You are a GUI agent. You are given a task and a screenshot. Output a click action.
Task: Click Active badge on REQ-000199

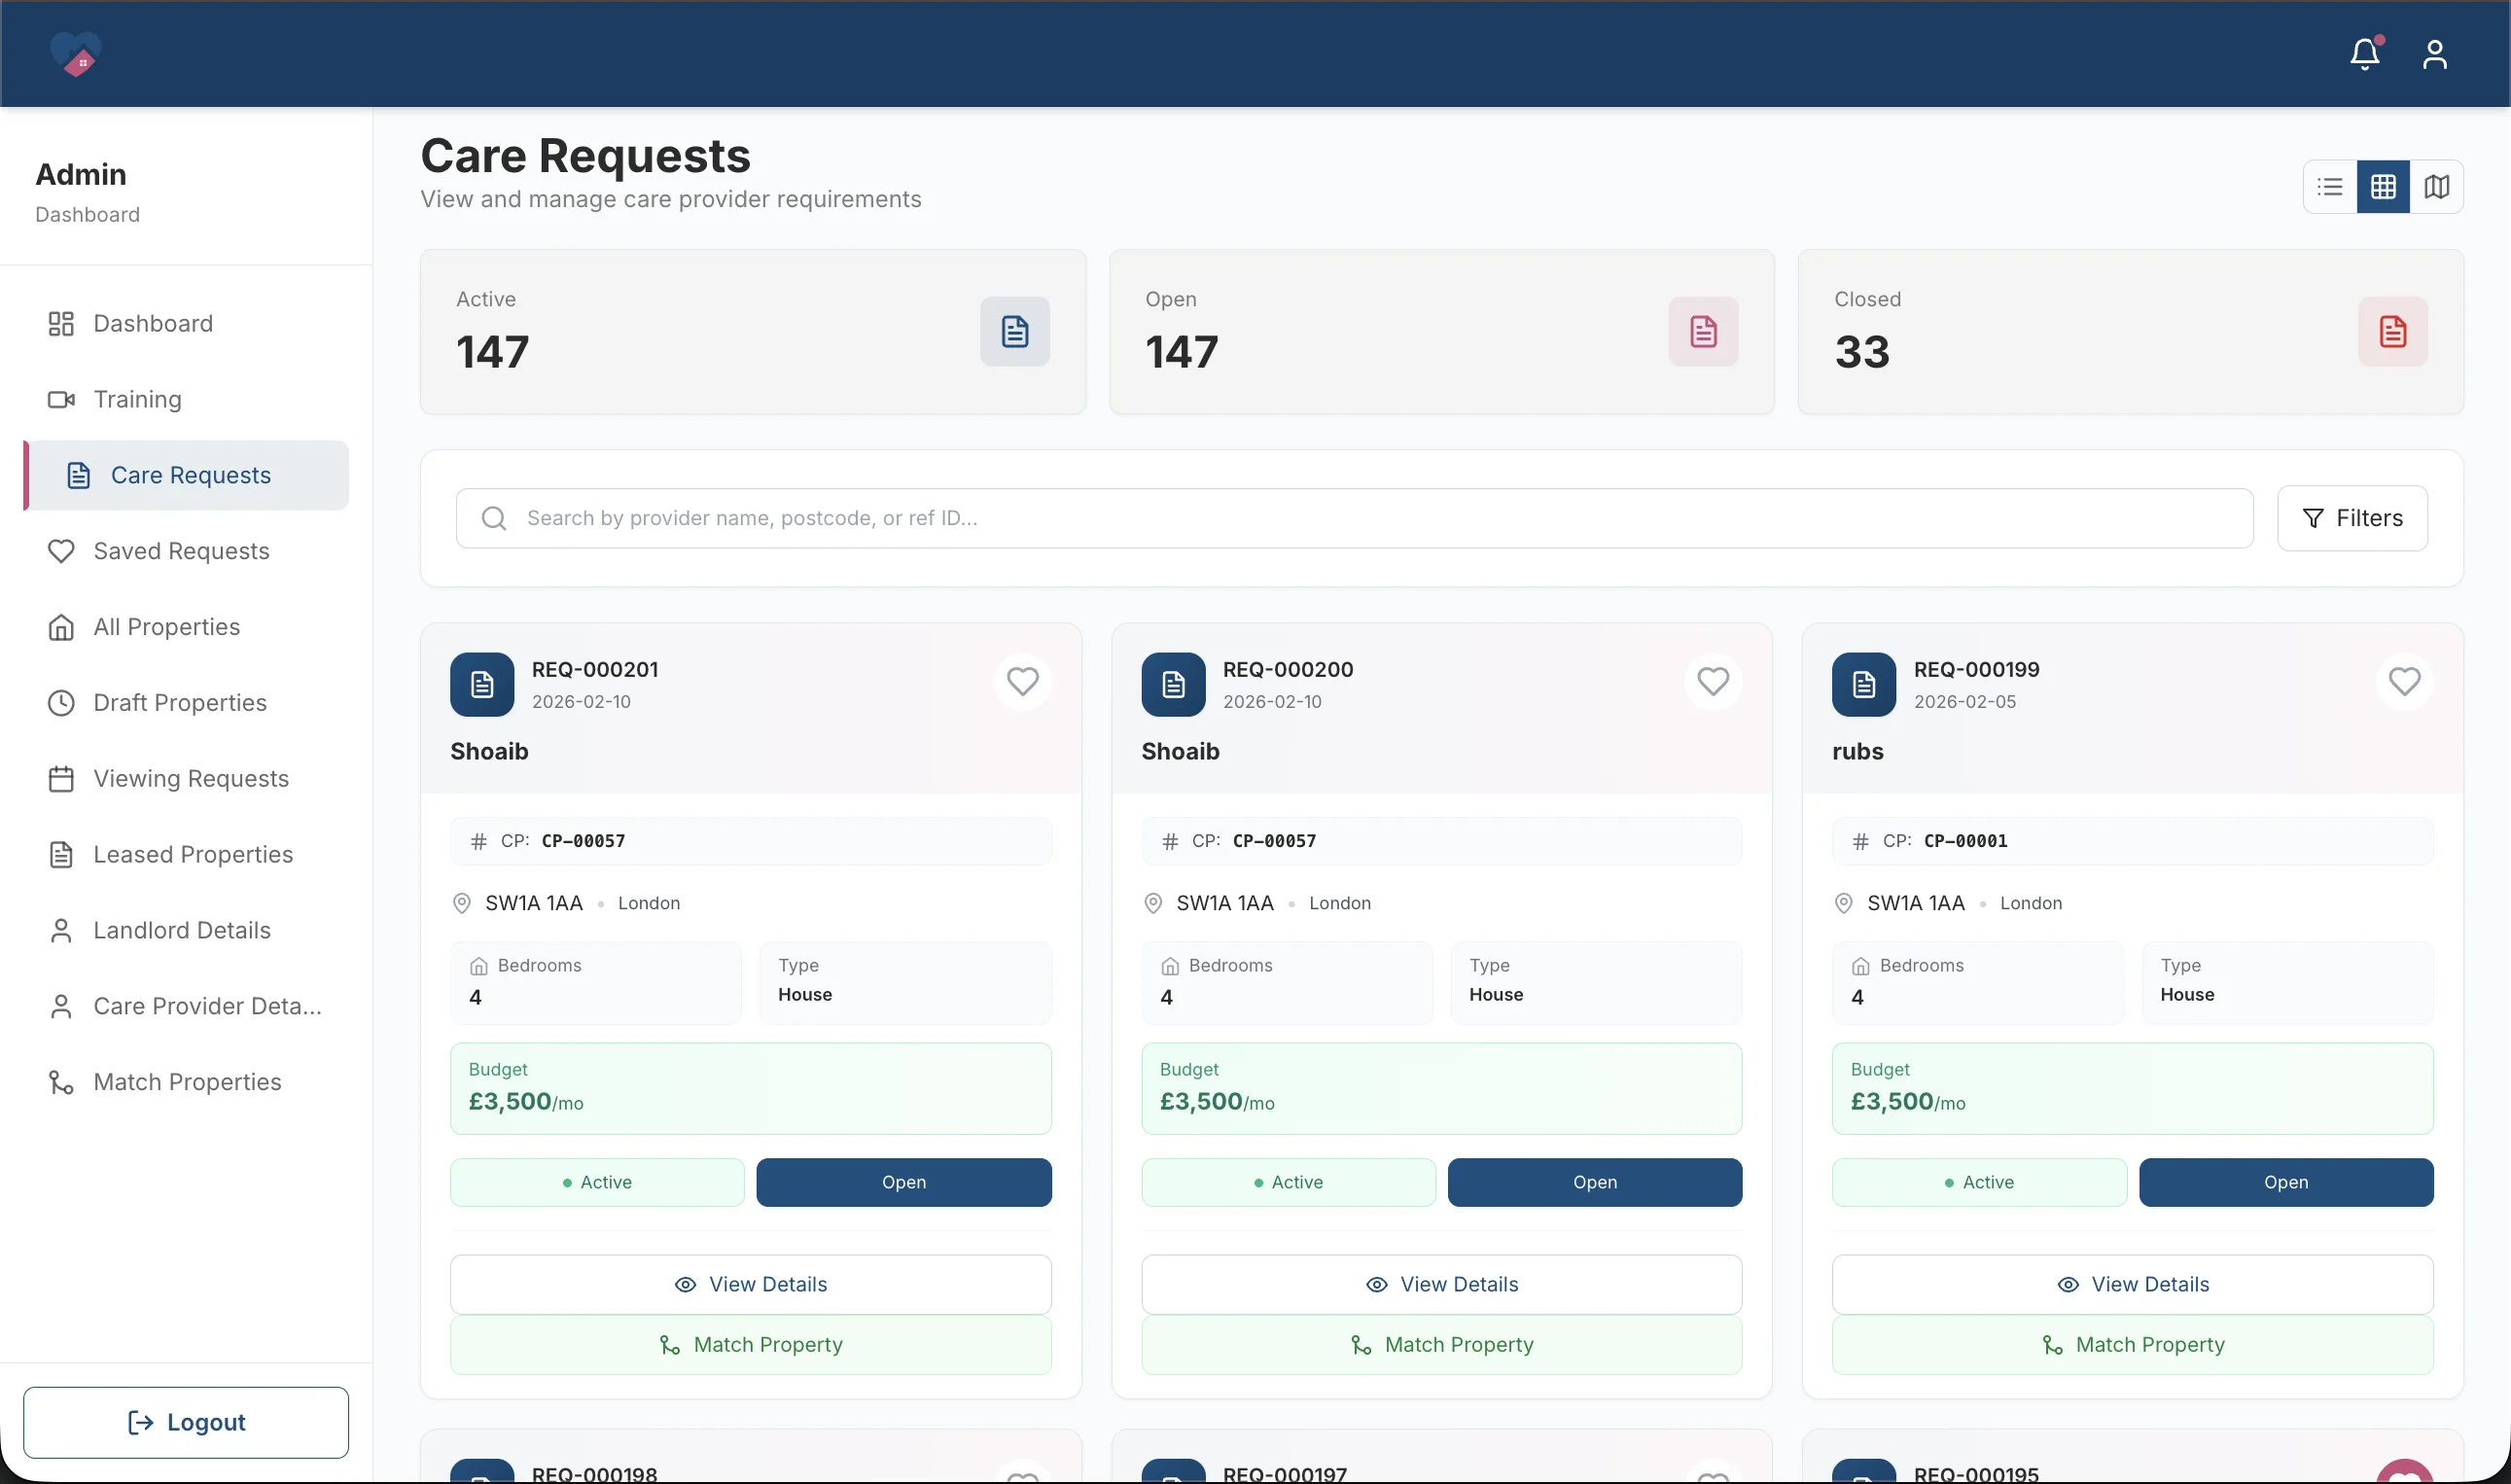(x=1979, y=1182)
